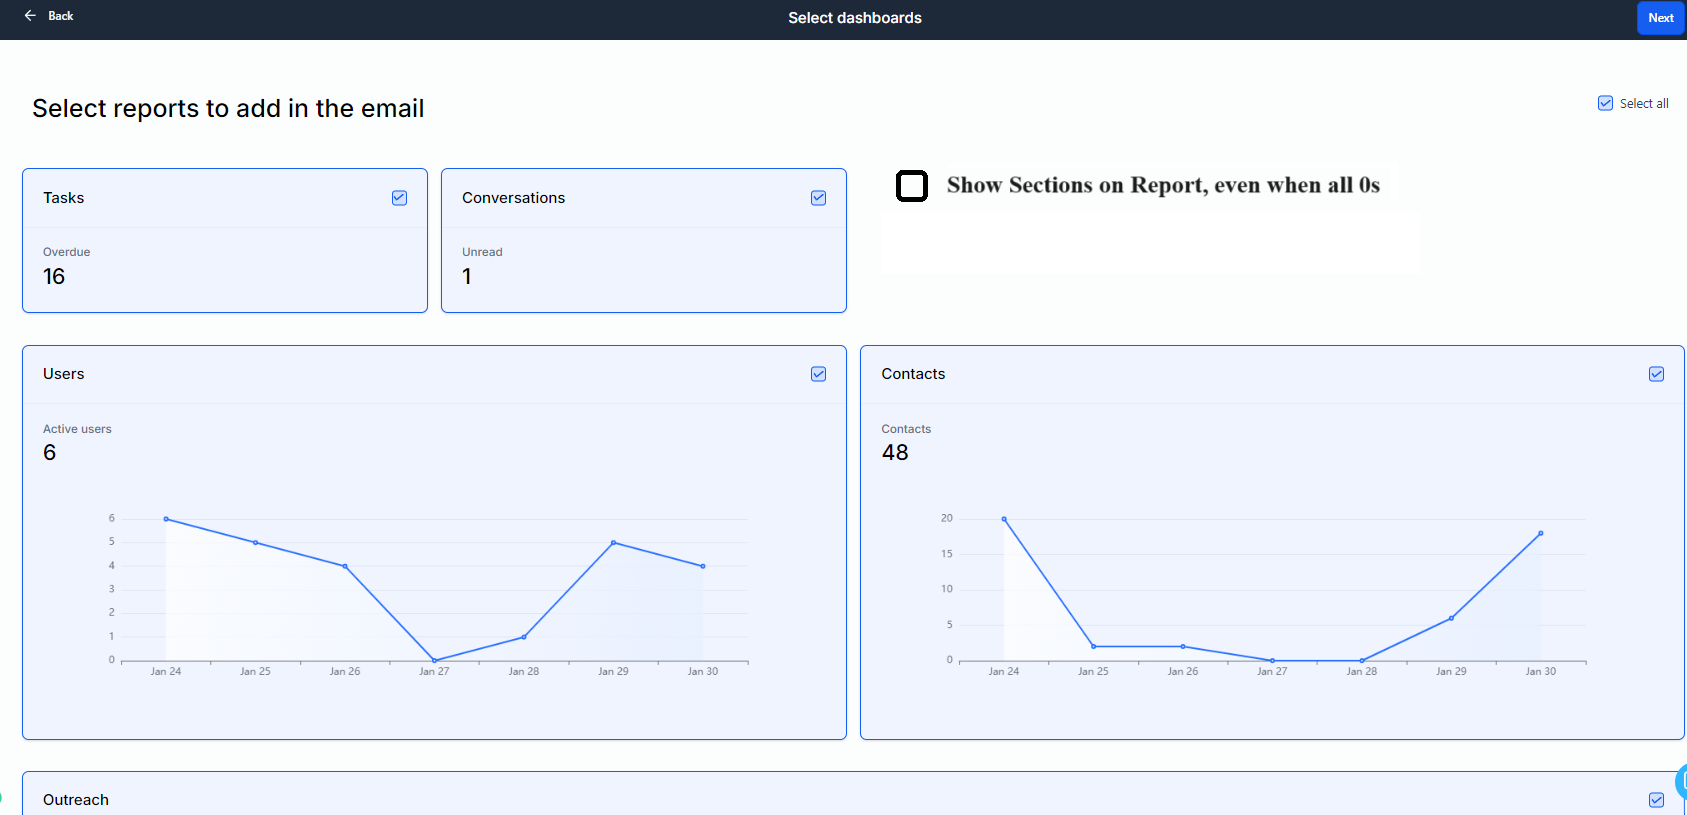1687x815 pixels.
Task: Click the Unread count in Conversations card
Action: 467,277
